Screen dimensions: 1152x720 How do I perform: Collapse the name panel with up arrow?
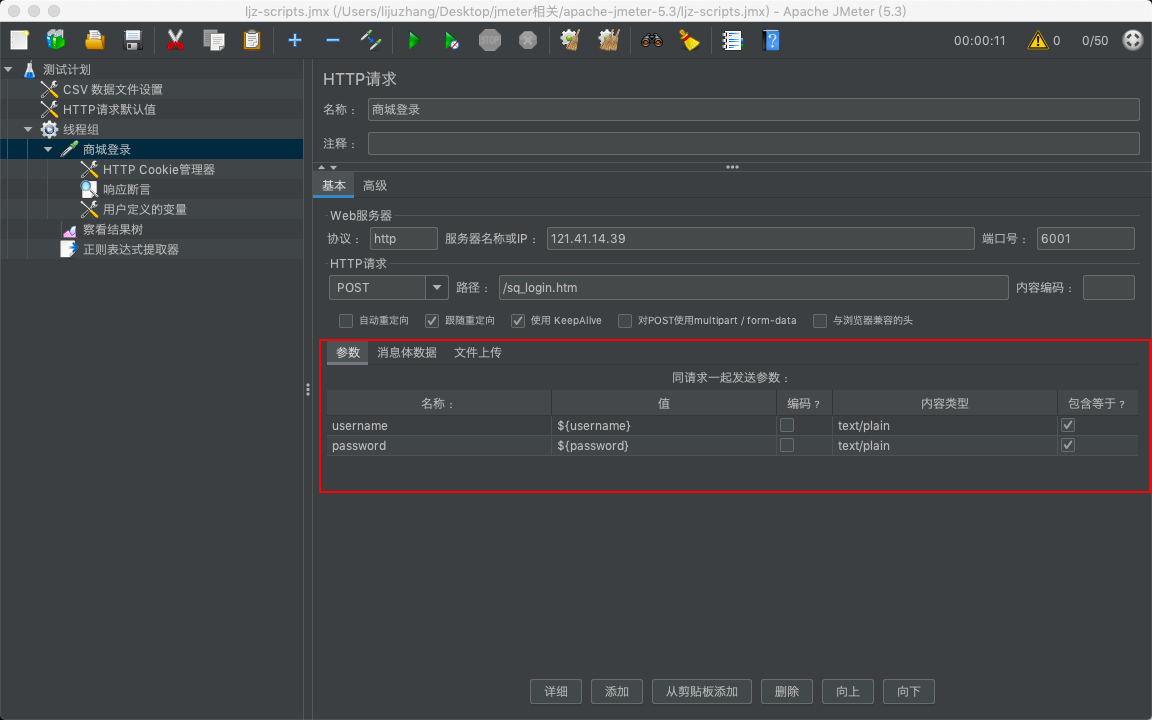pos(321,168)
